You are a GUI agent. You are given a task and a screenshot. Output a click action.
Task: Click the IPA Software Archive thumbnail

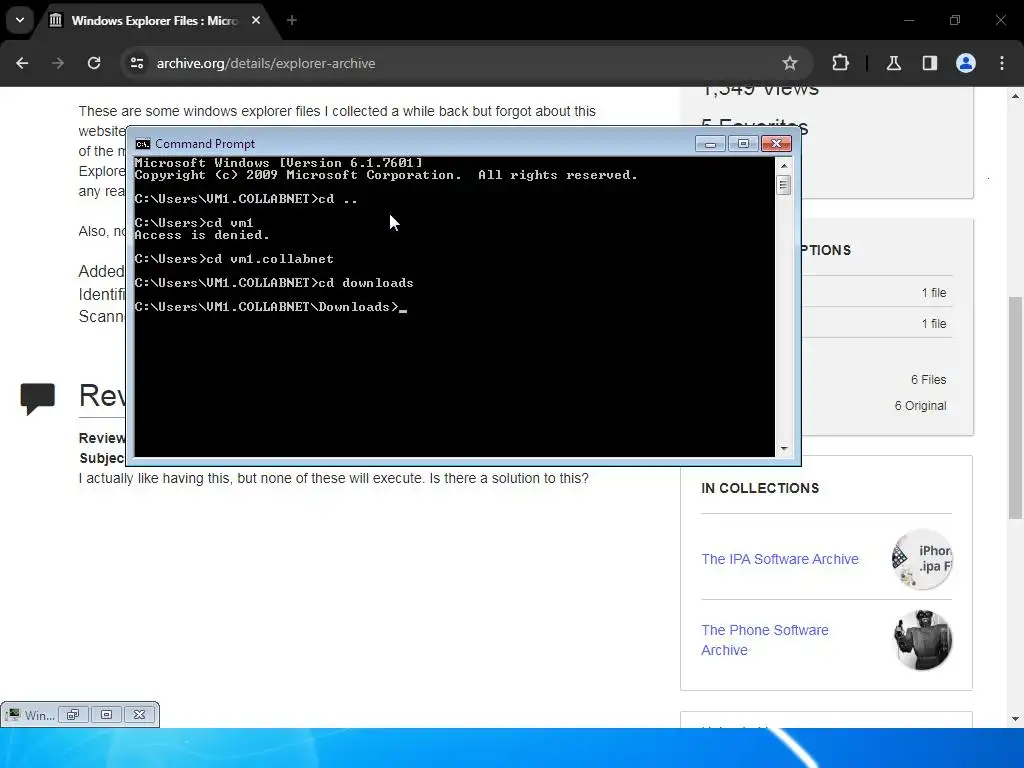pos(922,559)
